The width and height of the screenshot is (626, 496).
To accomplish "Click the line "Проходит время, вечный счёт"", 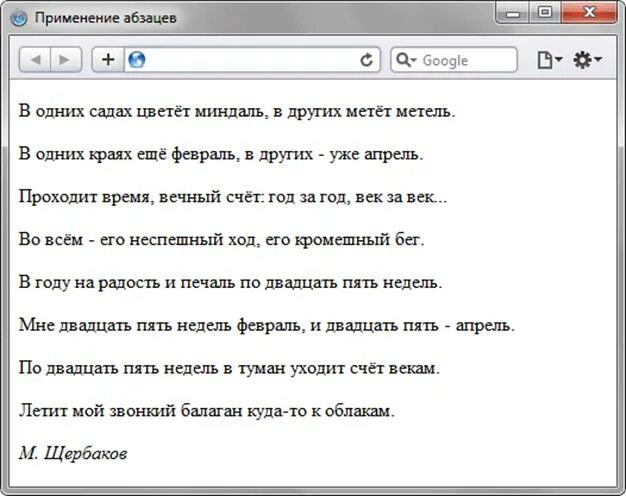I will point(233,196).
